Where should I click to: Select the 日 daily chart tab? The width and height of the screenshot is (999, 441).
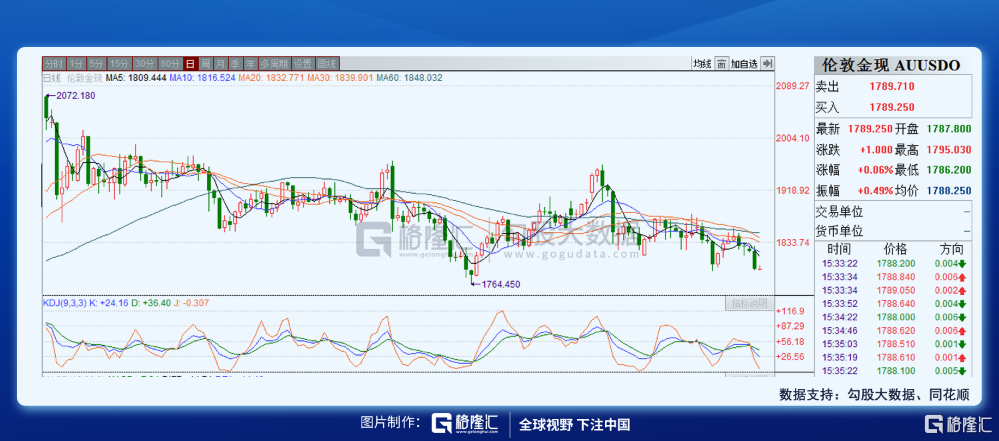pyautogui.click(x=190, y=64)
